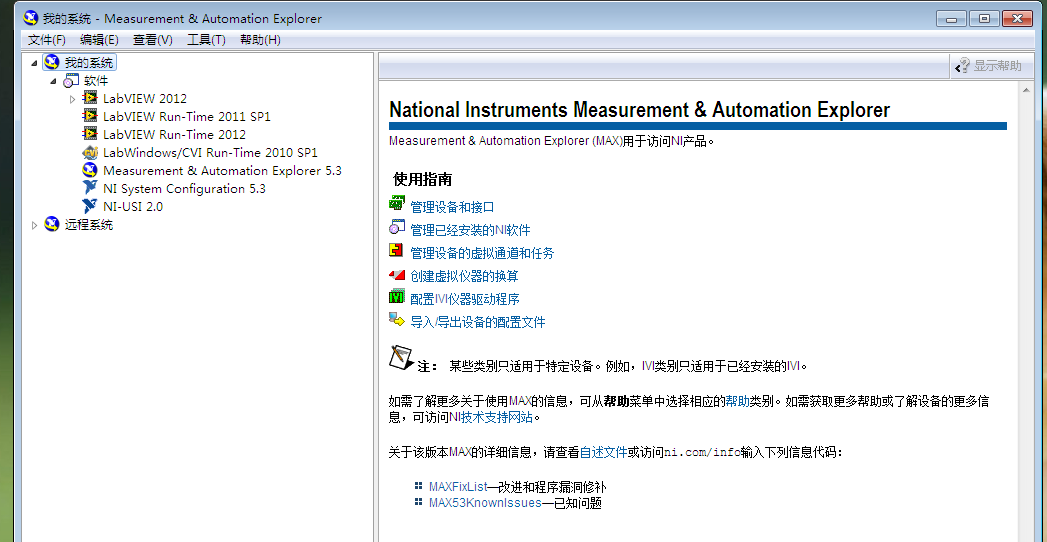The image size is (1047, 542).
Task: Open the 管理设备和接口 link
Action: (x=452, y=208)
